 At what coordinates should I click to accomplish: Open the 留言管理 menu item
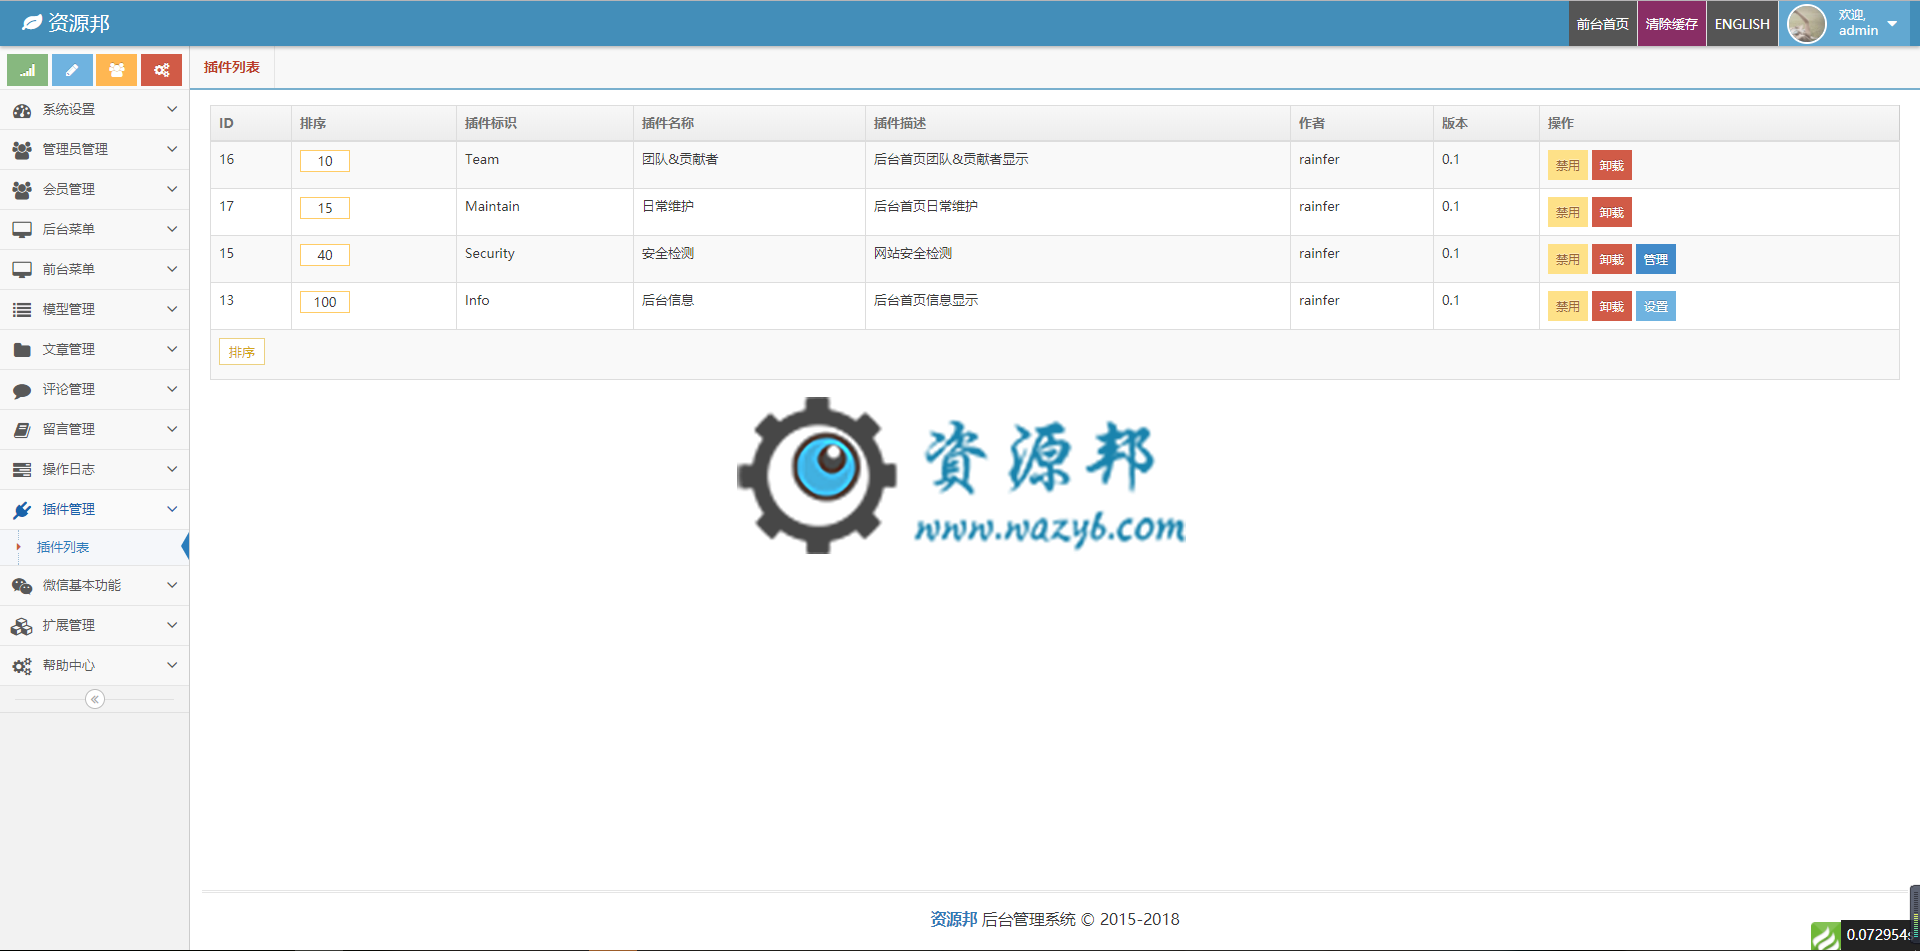94,429
